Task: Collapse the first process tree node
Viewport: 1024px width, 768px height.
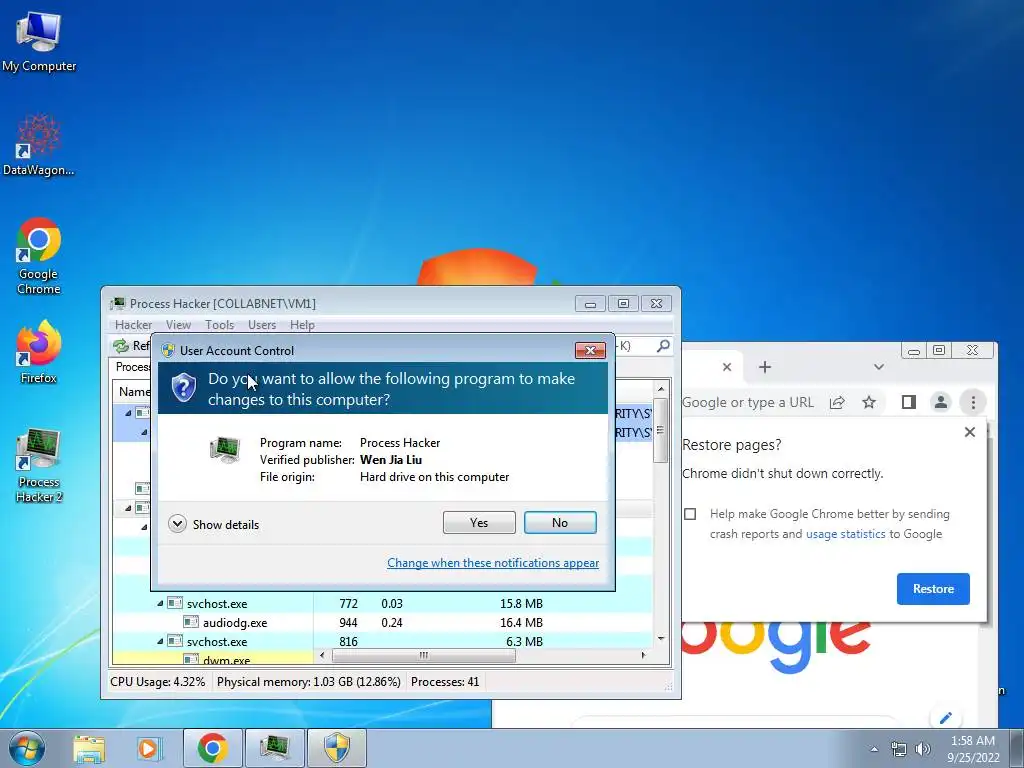Action: pyautogui.click(x=128, y=413)
